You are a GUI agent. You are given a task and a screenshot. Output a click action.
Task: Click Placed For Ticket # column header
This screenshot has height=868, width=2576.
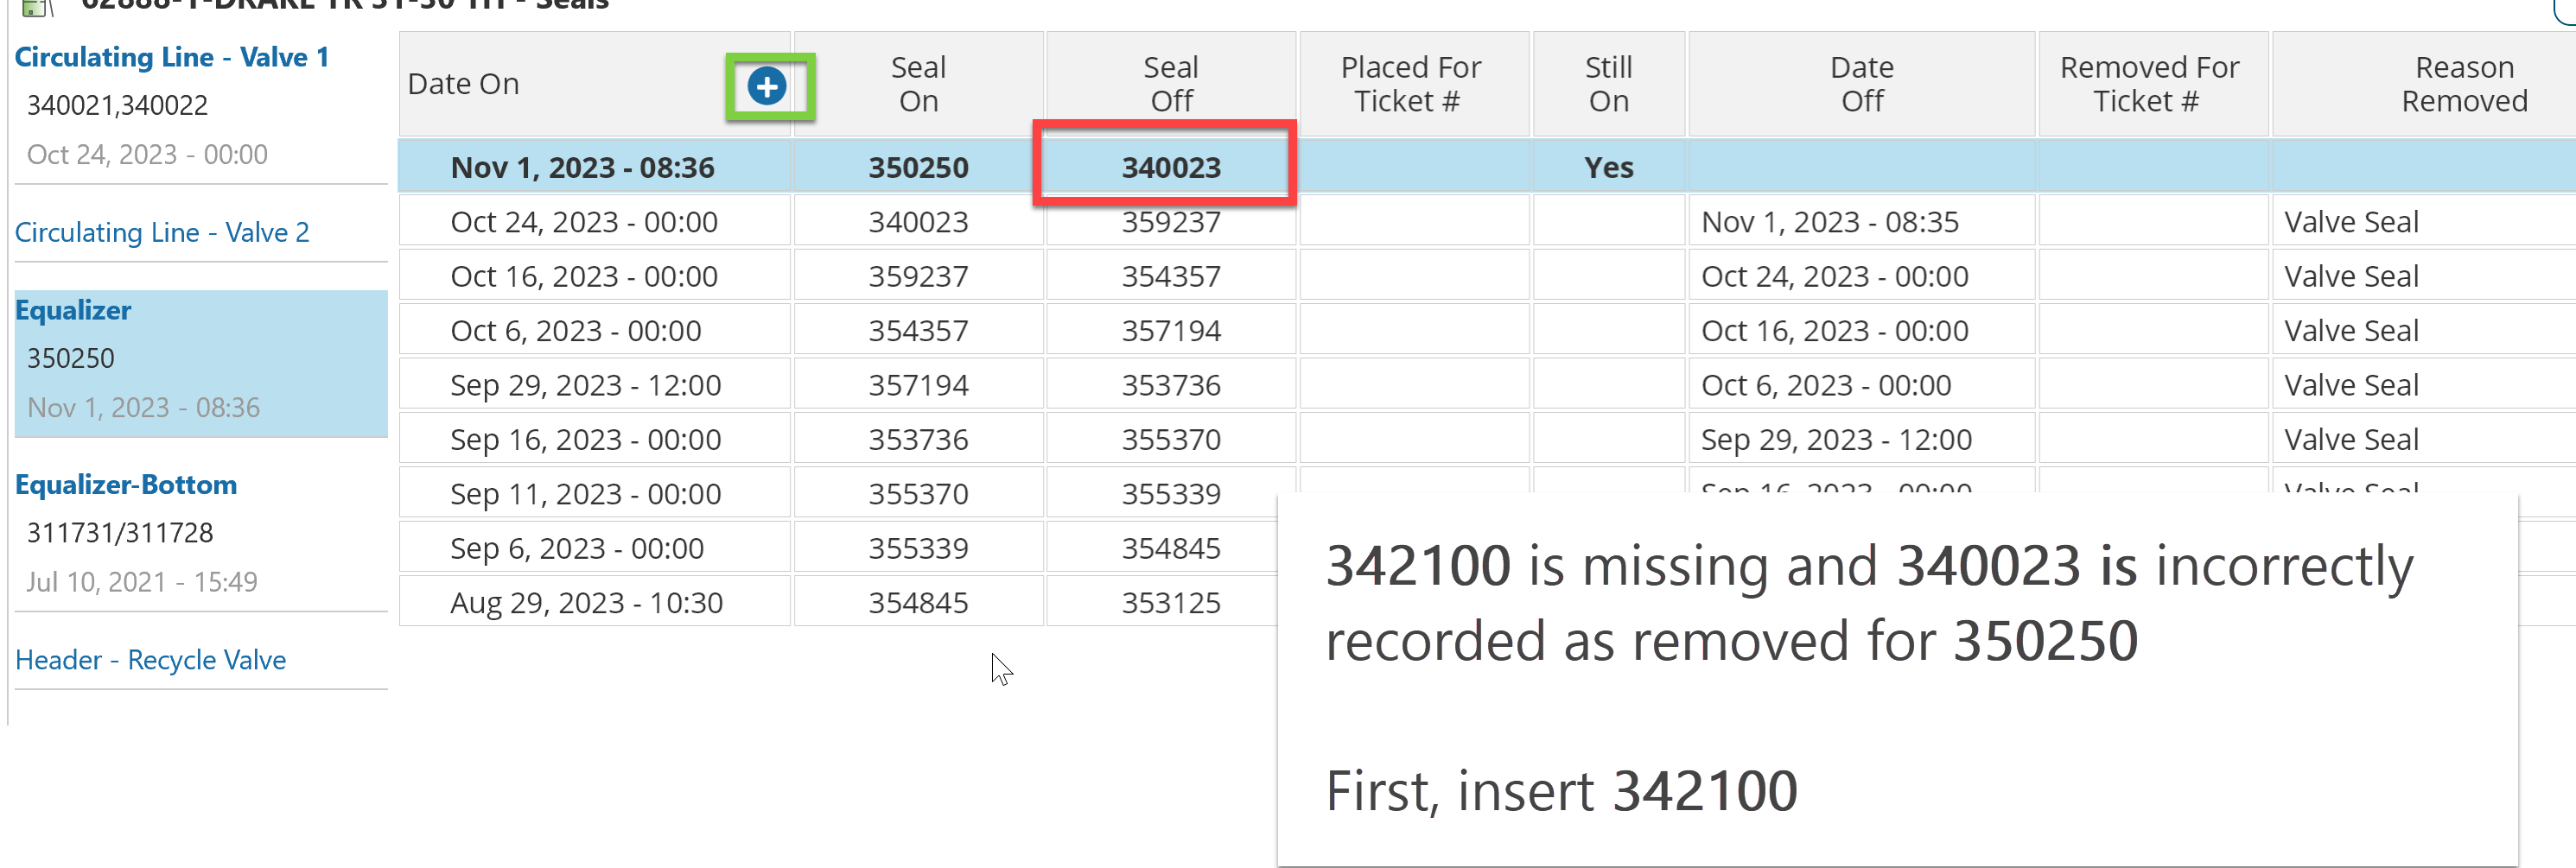tap(1411, 85)
